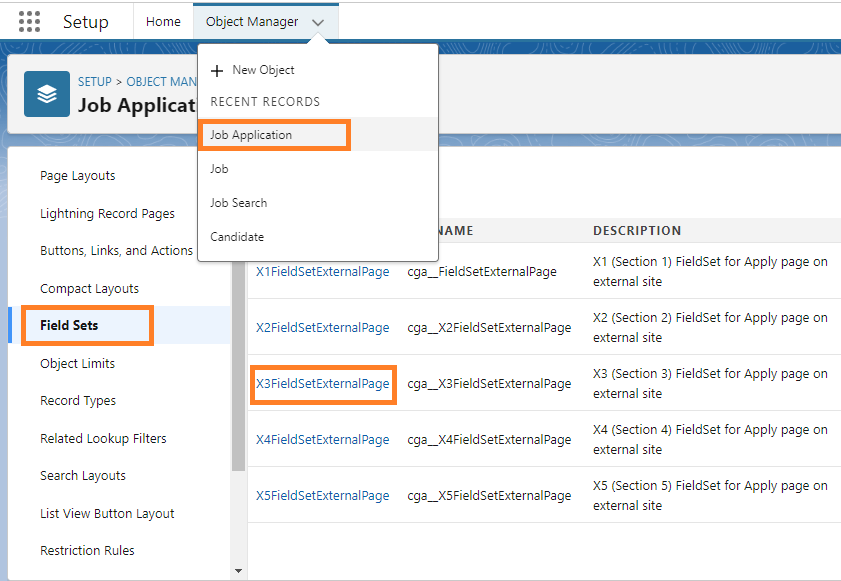
Task: Open the X1FieldSetExternalPage field set
Action: (322, 271)
